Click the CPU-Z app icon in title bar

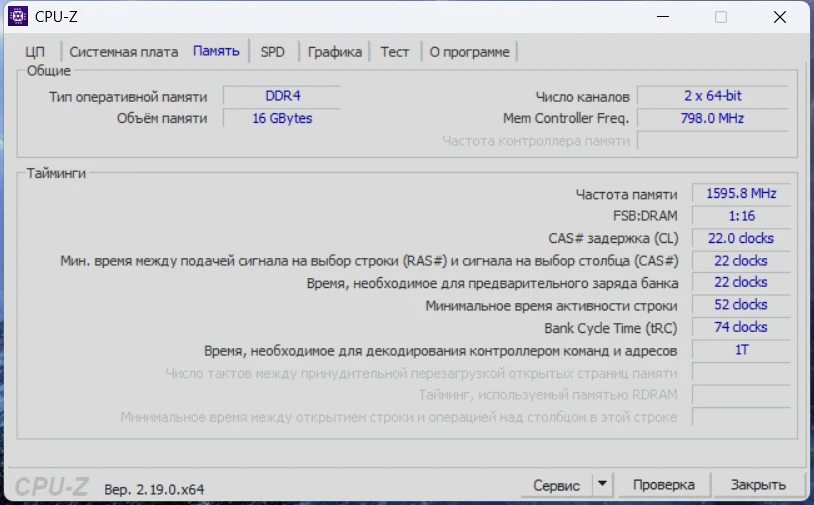pyautogui.click(x=18, y=16)
